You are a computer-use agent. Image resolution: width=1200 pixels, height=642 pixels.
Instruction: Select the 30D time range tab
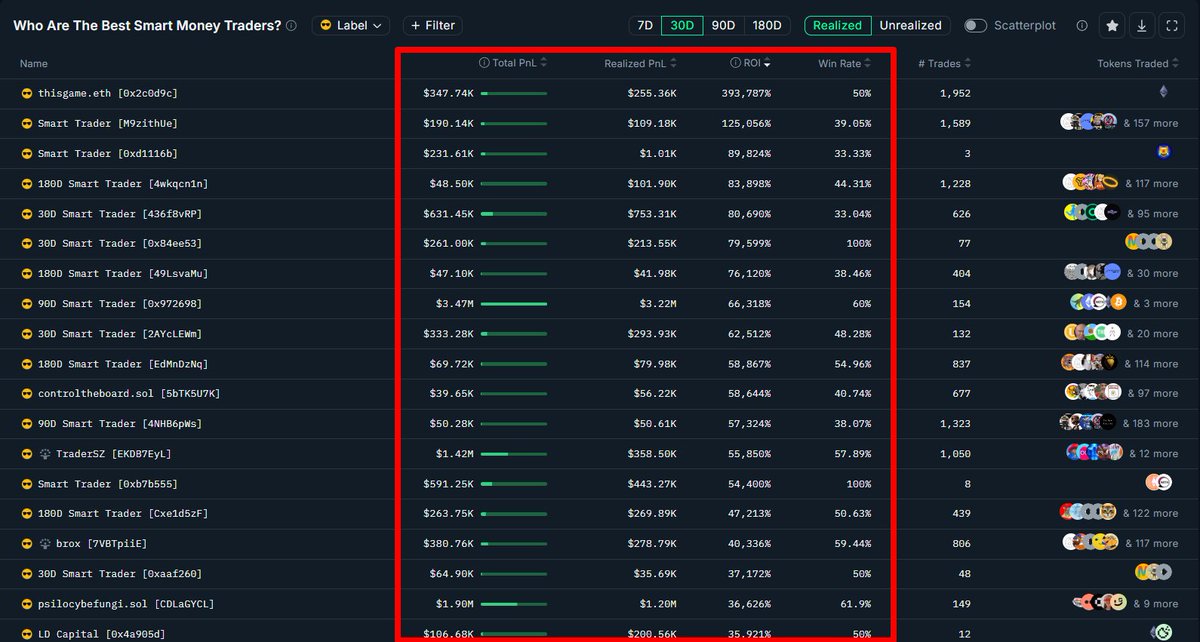coord(682,26)
